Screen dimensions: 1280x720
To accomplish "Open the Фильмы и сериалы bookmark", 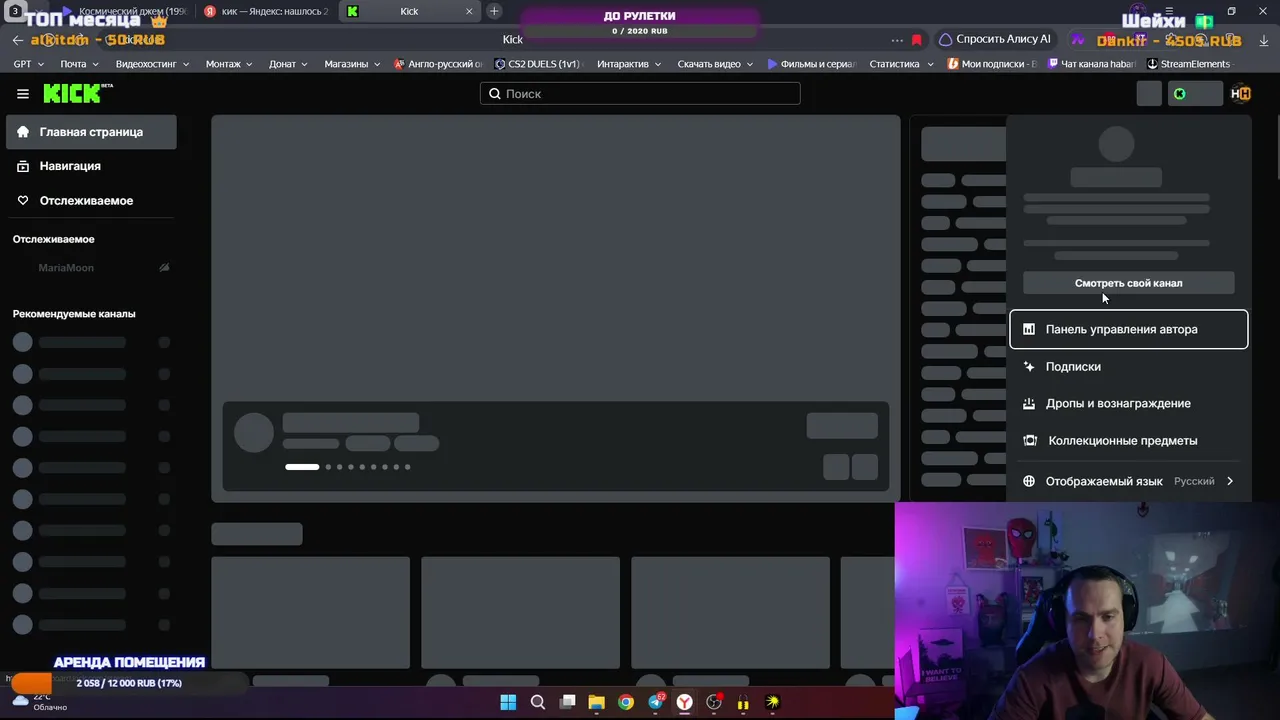I will 812,64.
